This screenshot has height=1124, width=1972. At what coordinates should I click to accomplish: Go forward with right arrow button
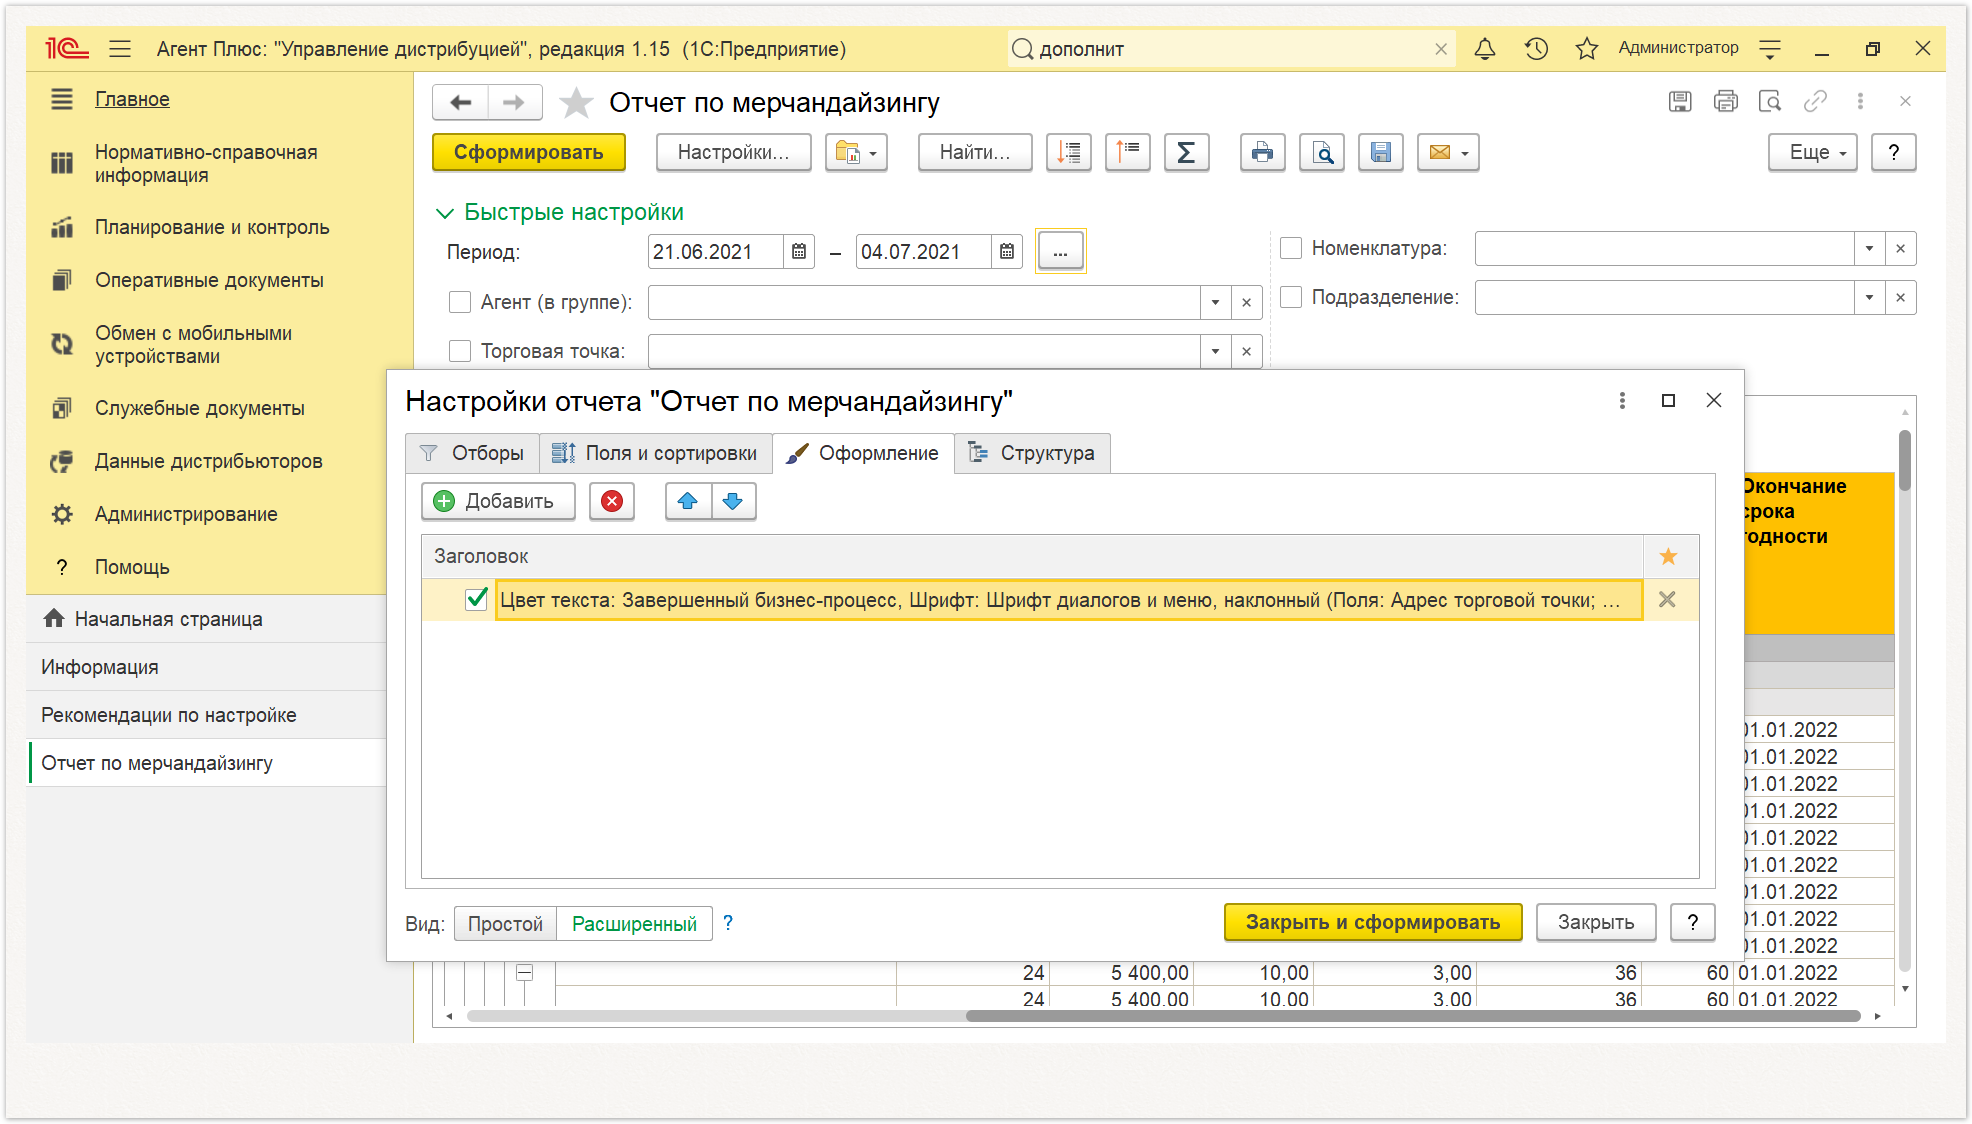(514, 102)
